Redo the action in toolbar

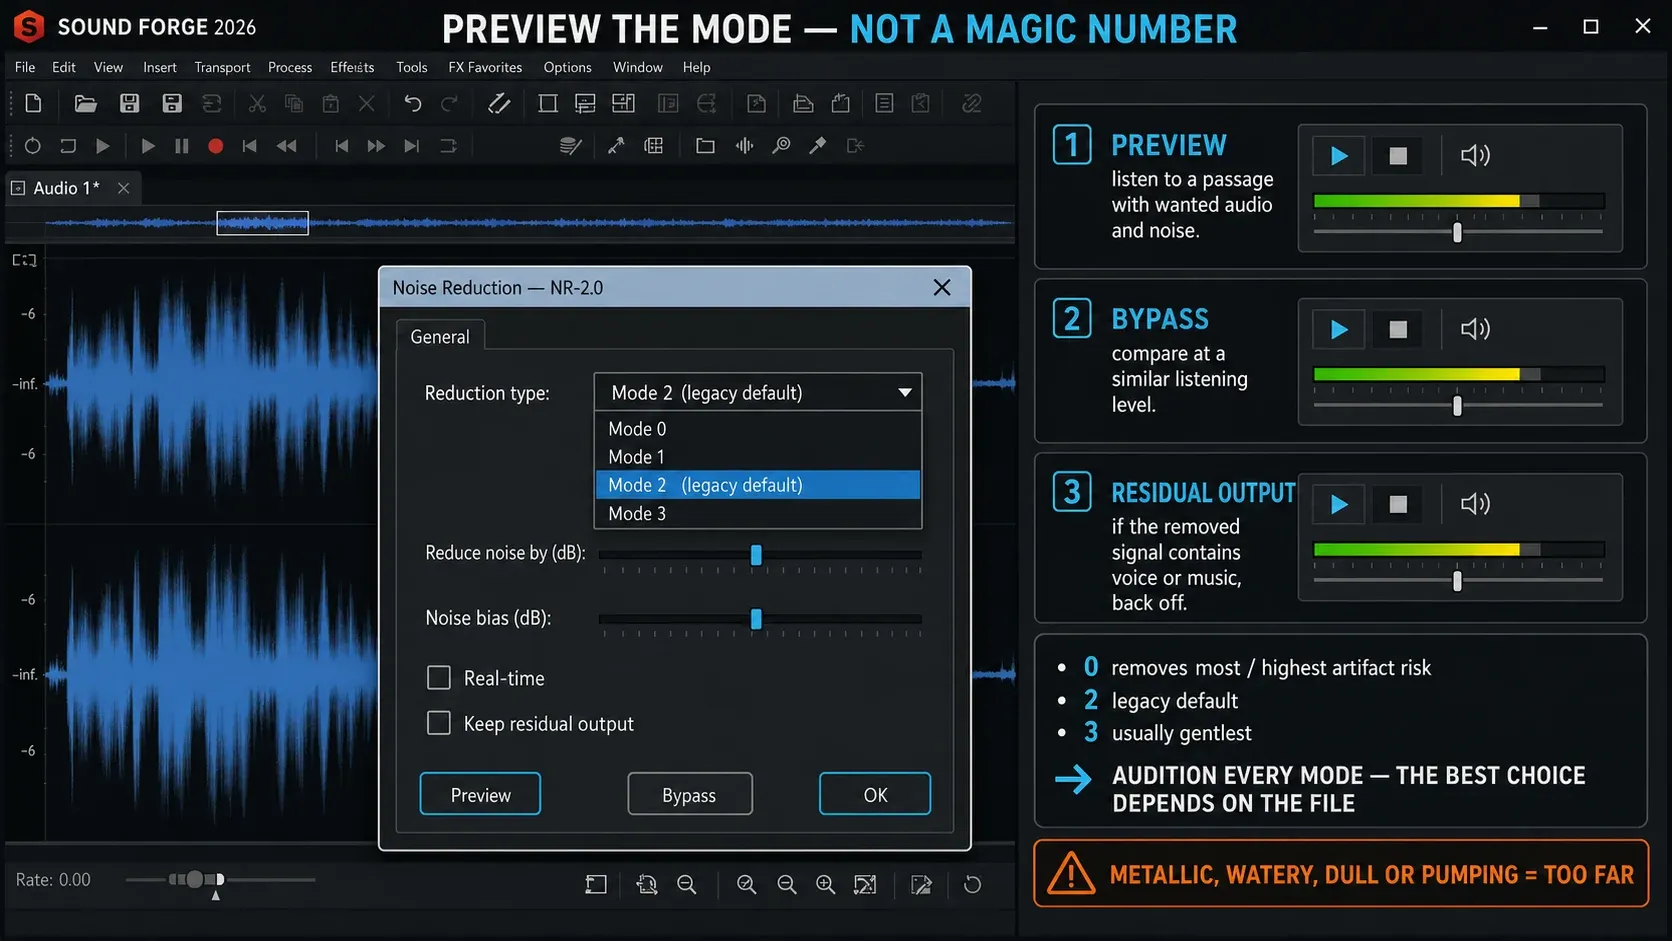(450, 103)
